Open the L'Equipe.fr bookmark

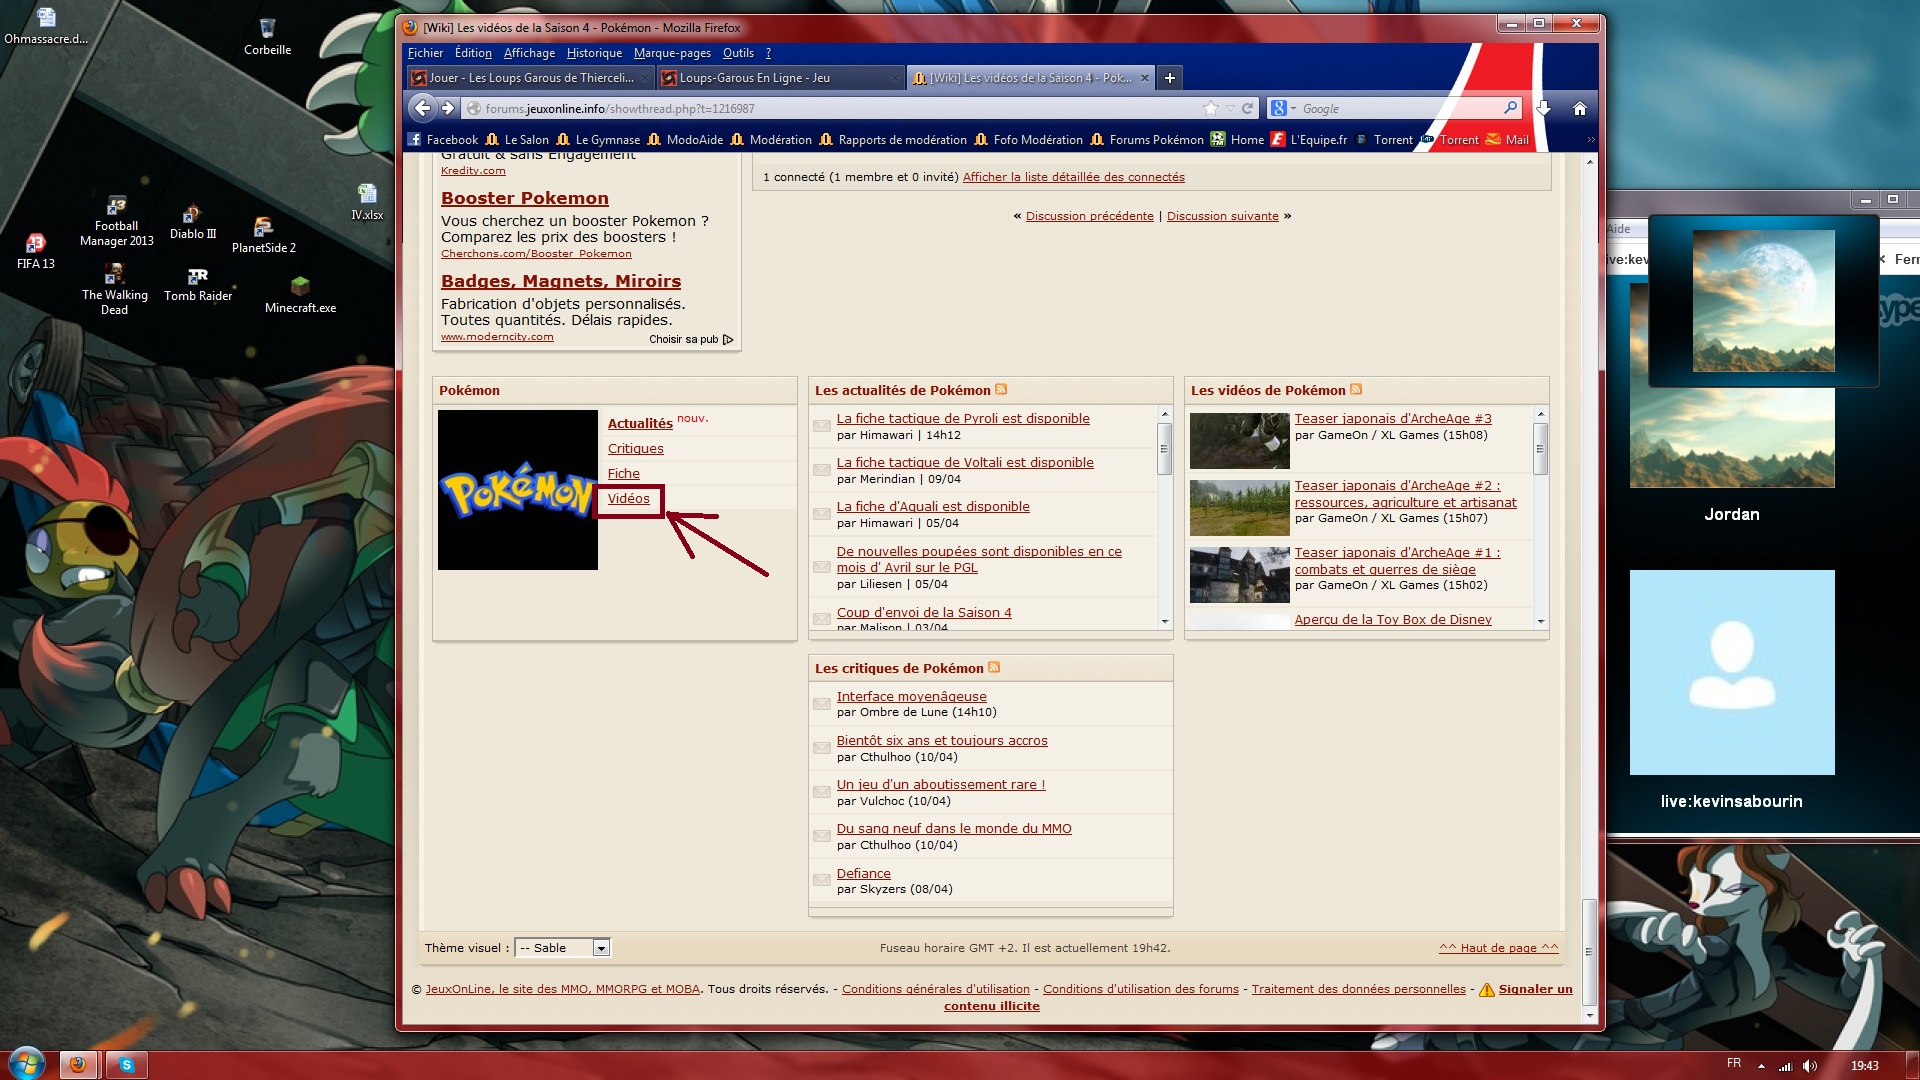pos(1308,140)
